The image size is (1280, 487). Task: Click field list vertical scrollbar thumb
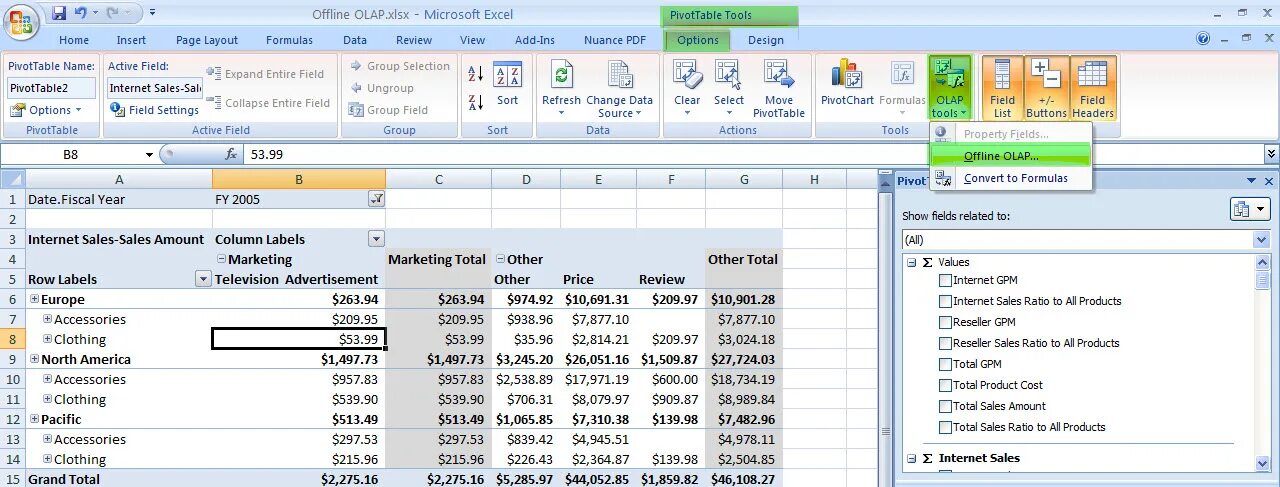tap(1263, 279)
